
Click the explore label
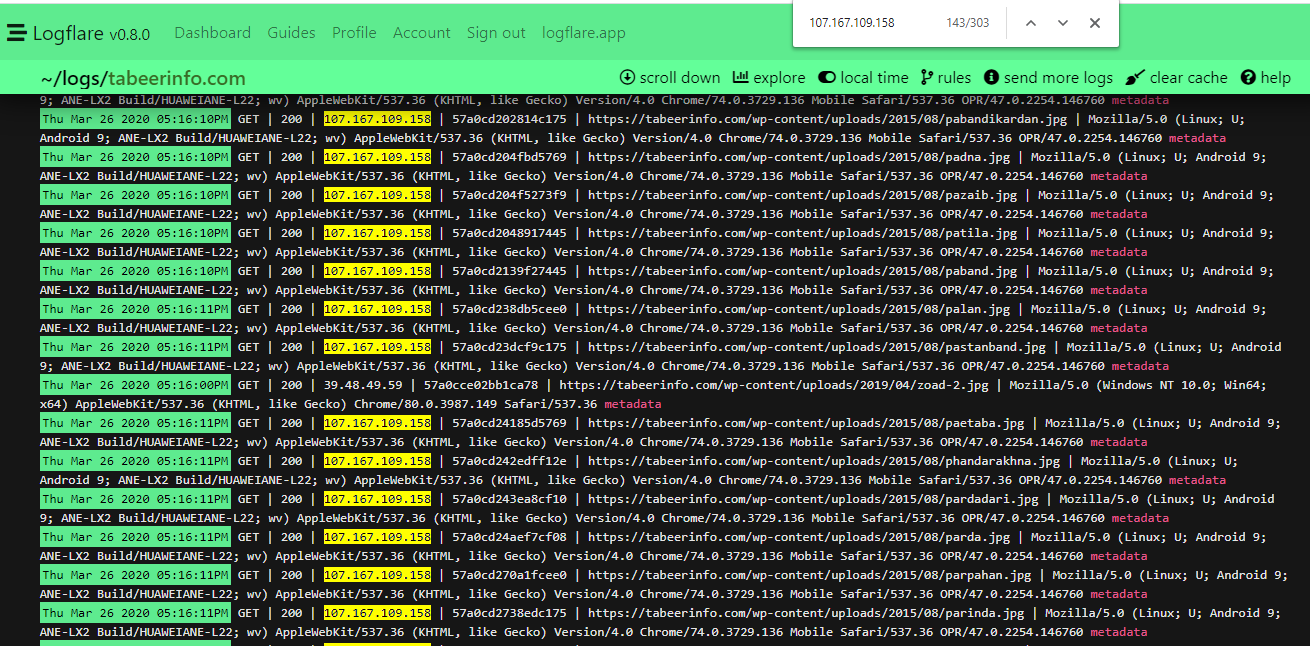pyautogui.click(x=779, y=77)
